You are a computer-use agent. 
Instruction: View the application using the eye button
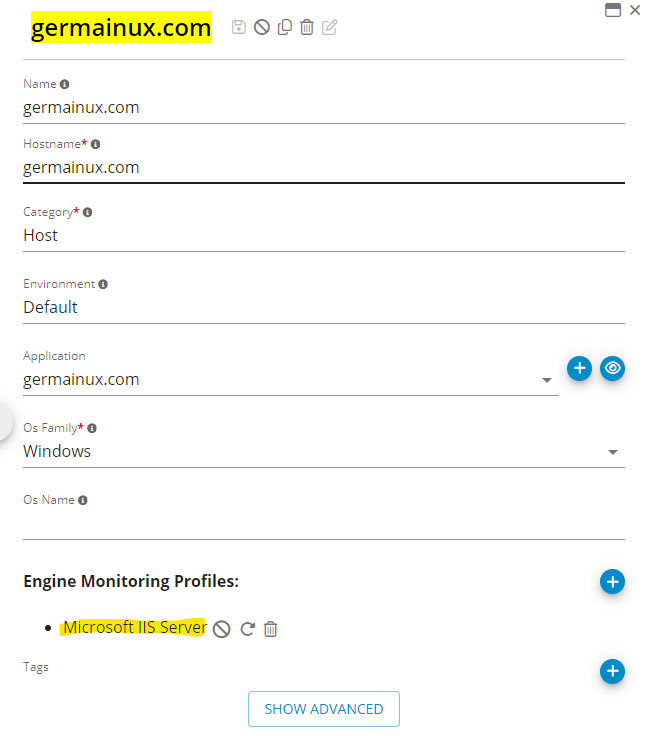coord(613,368)
